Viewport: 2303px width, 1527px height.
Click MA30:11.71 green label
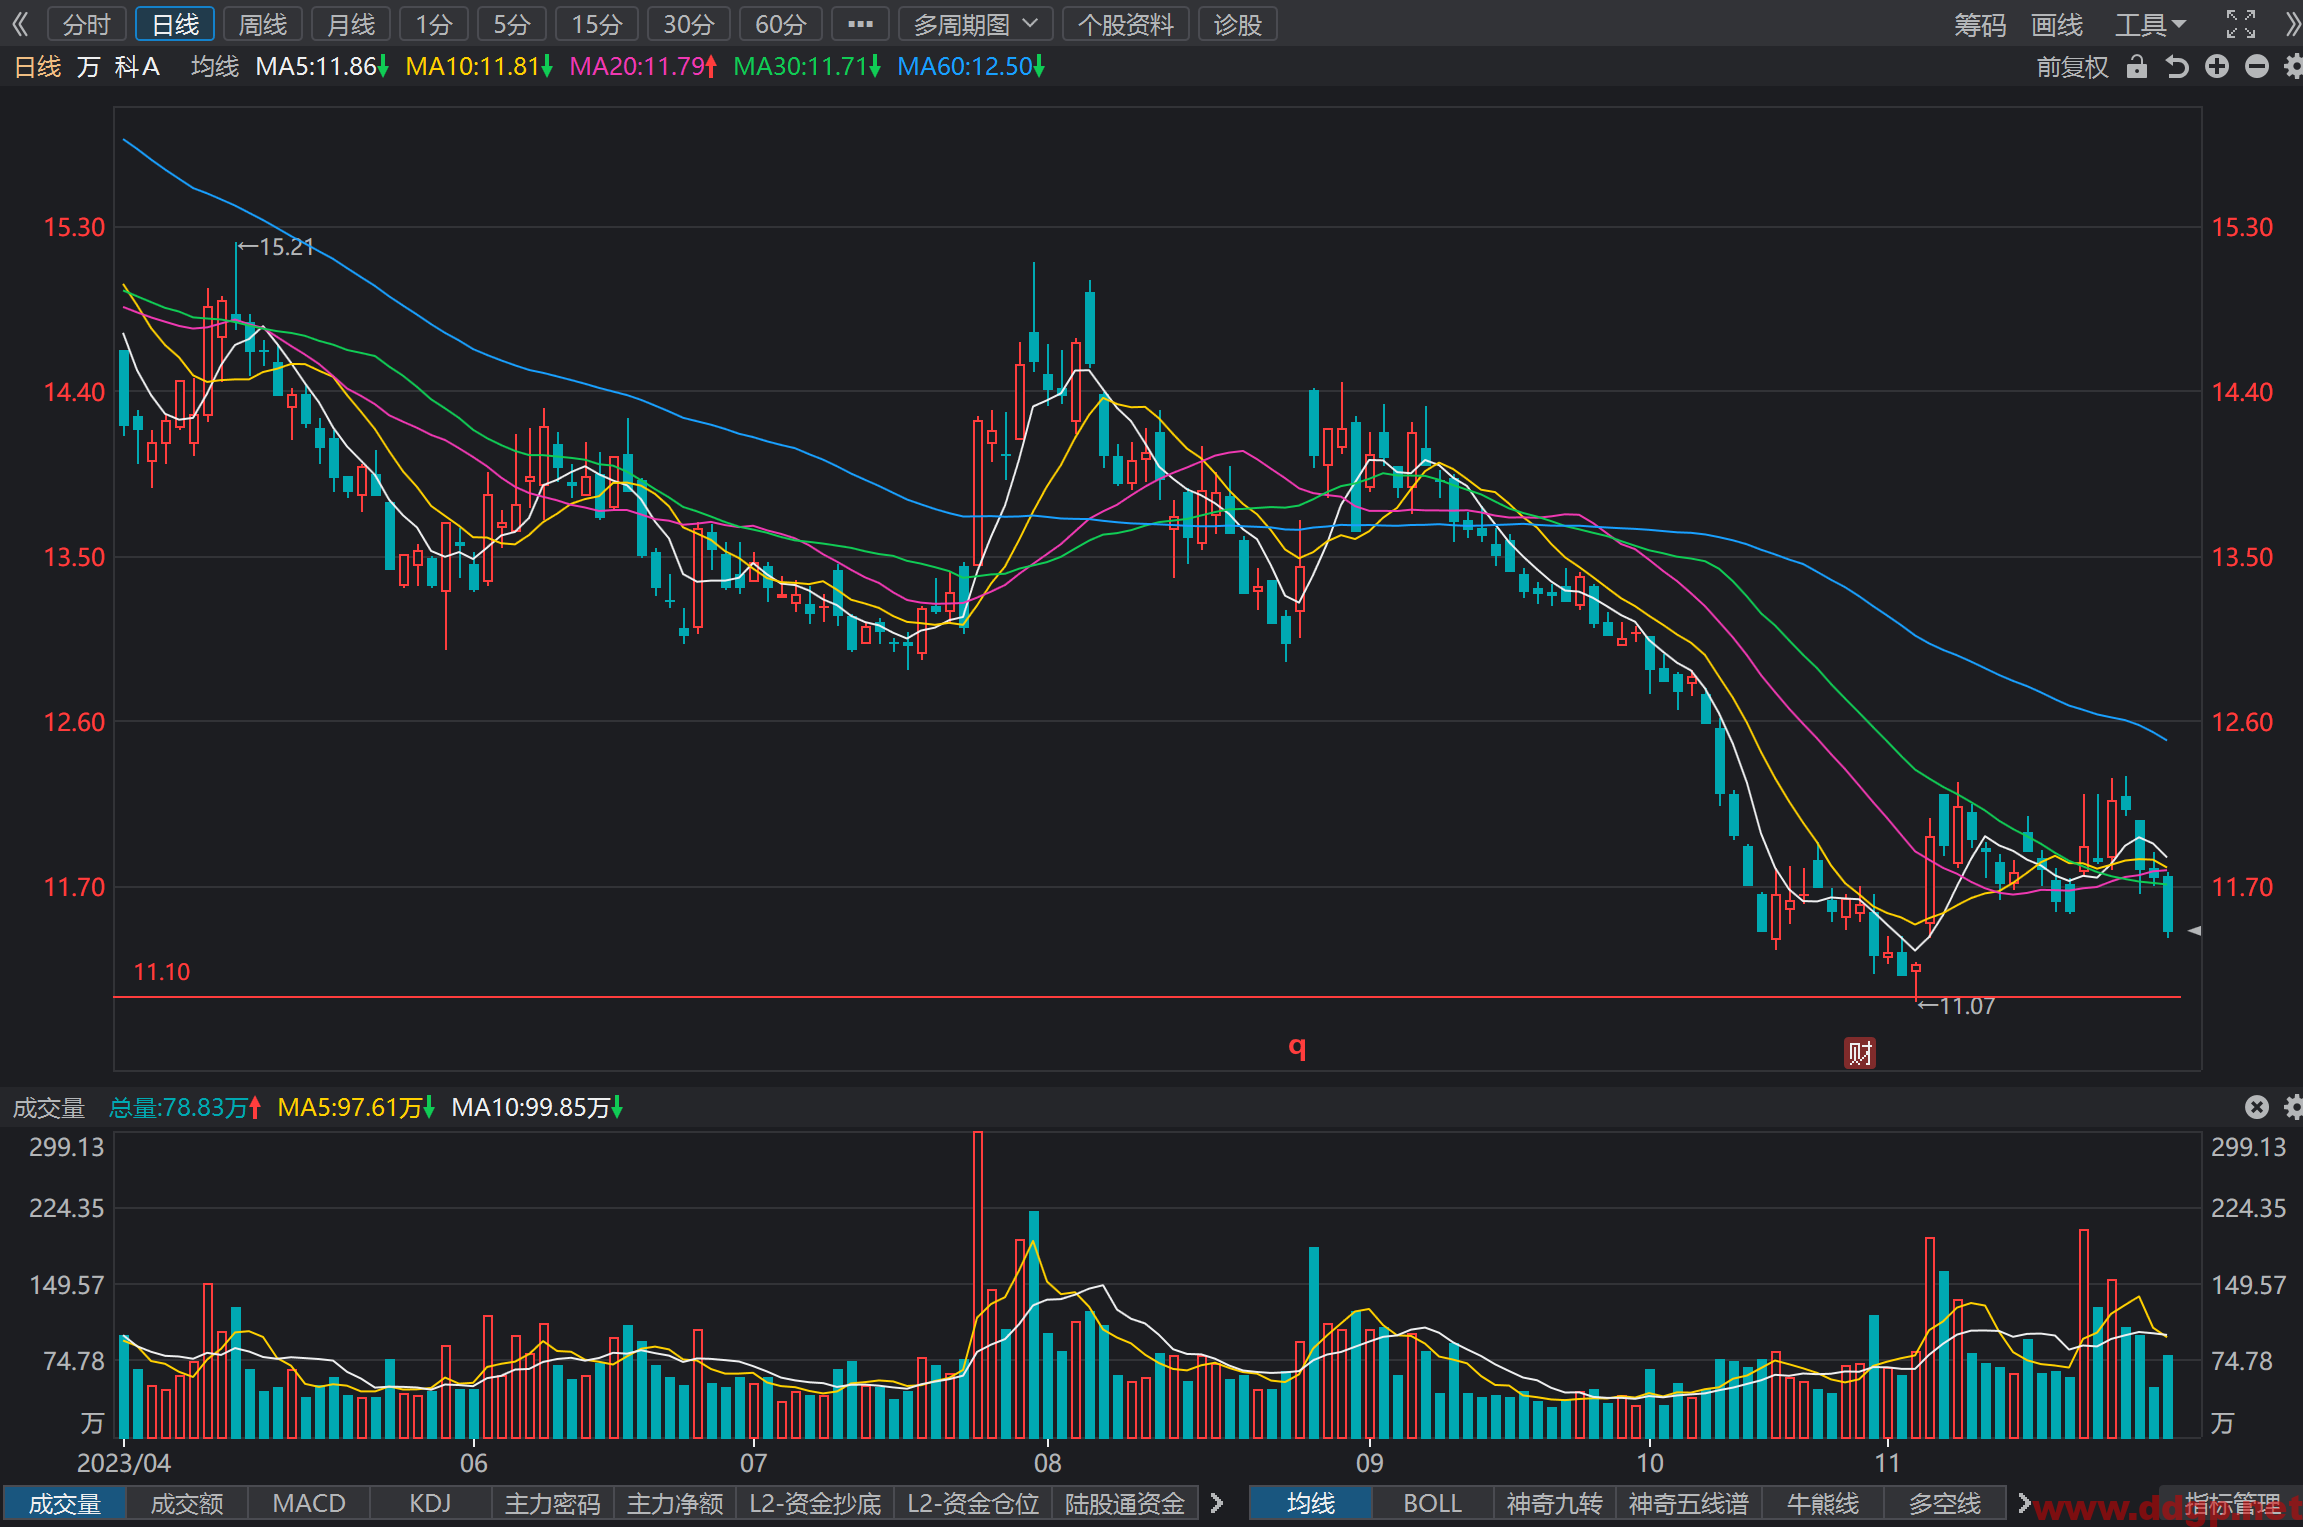tap(807, 67)
